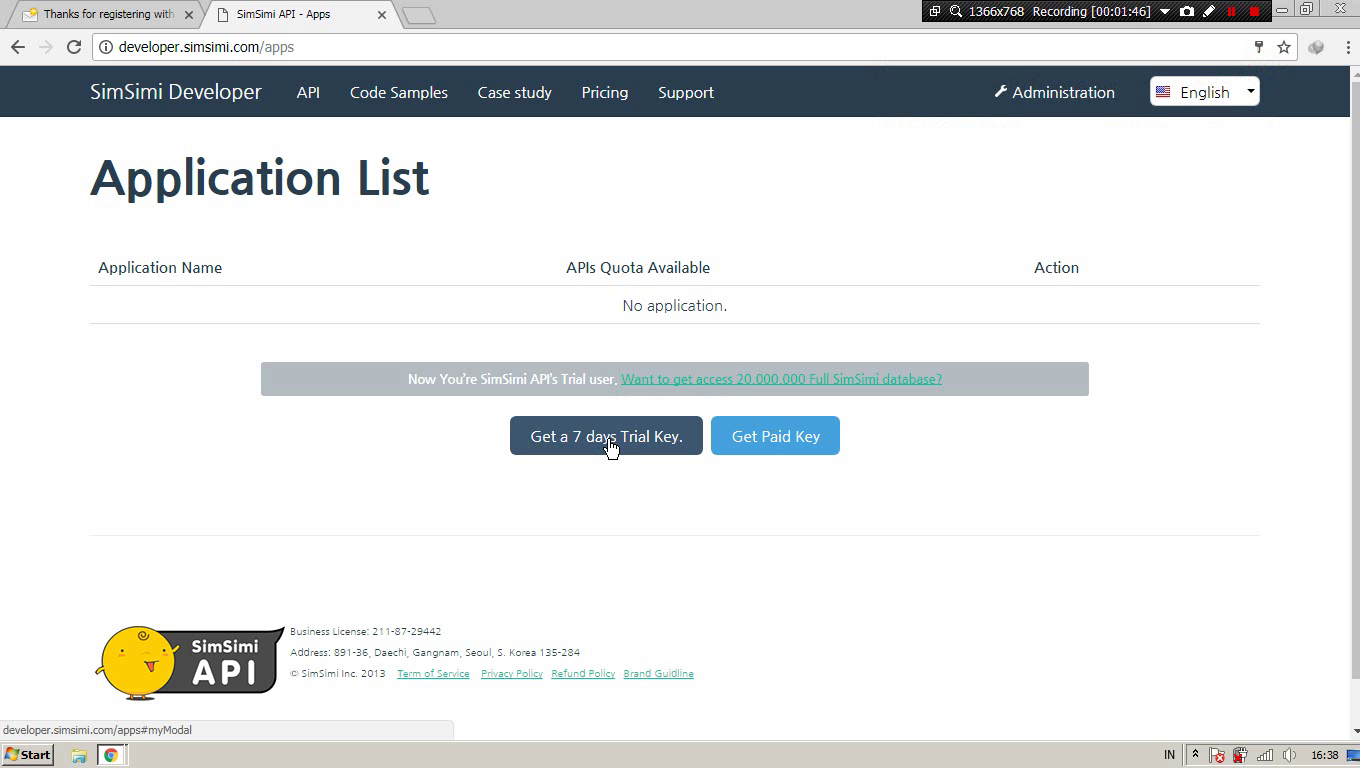Close the SimSimi API - Apps tab
The image size is (1360, 768).
382,15
